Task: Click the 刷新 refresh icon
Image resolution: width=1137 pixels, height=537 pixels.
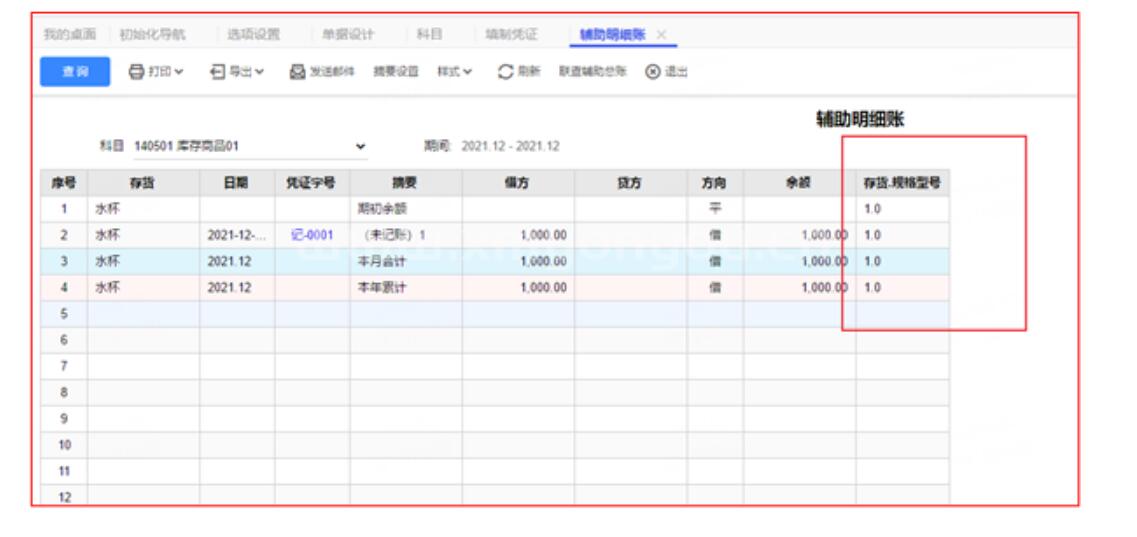Action: 505,72
